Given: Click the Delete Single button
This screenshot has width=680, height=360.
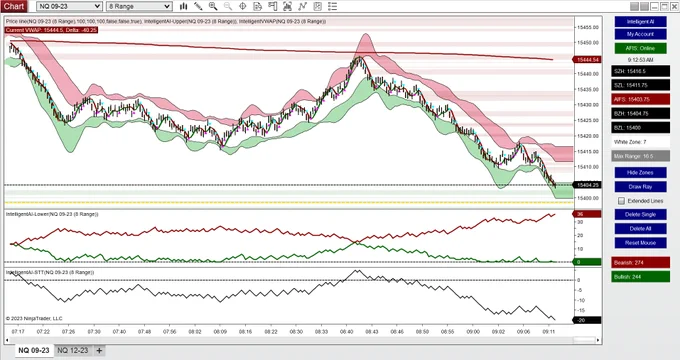Looking at the screenshot, I should click(x=641, y=215).
